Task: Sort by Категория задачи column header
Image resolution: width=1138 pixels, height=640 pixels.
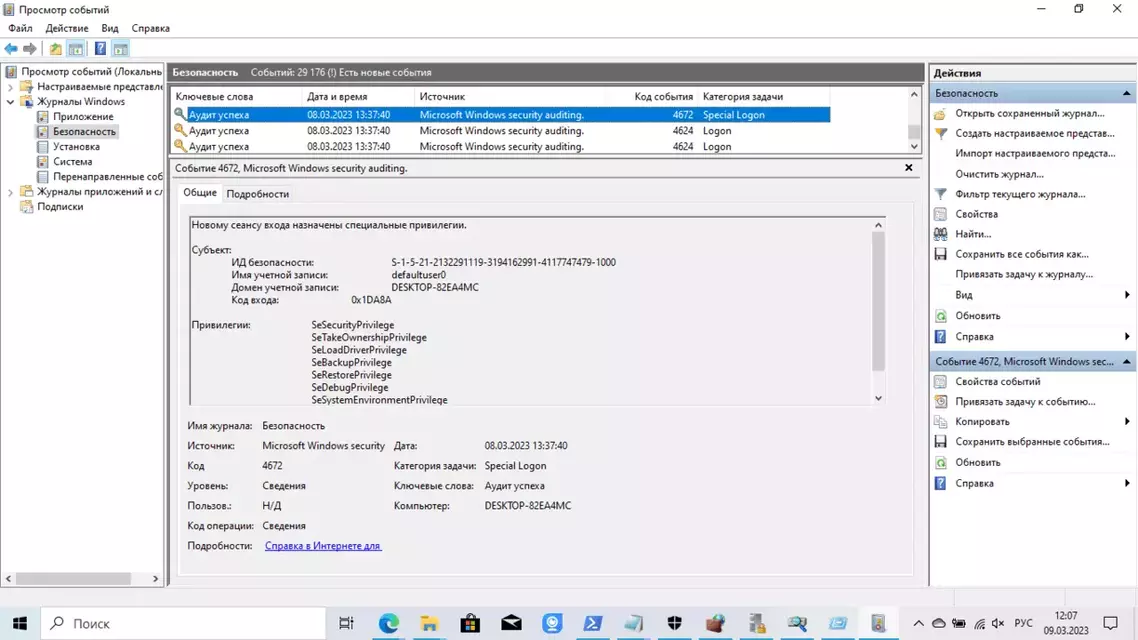Action: pyautogui.click(x=763, y=97)
